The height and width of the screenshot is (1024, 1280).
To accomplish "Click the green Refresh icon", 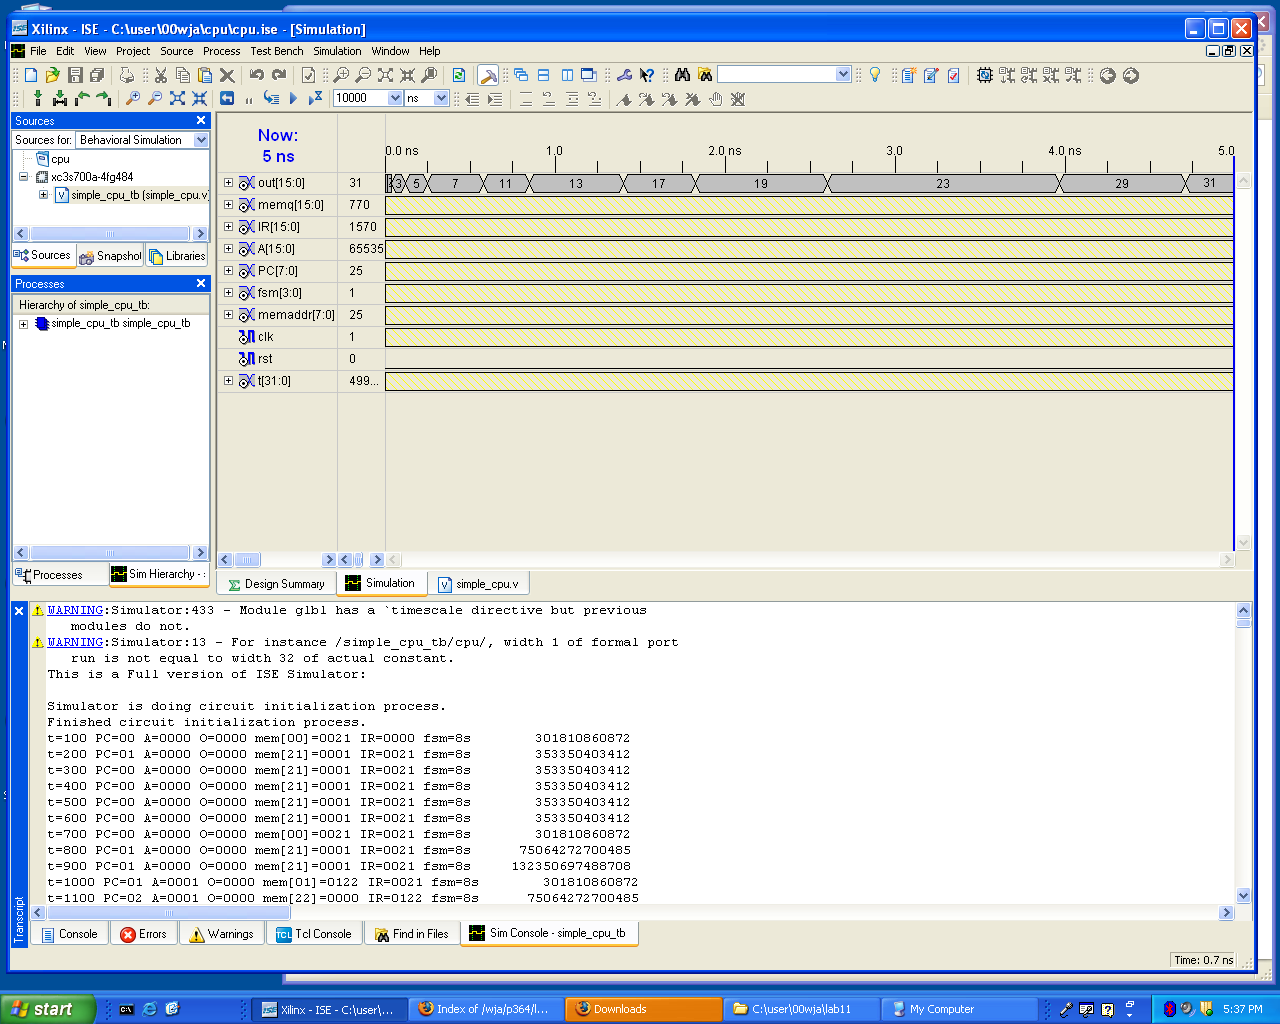I will (x=458, y=75).
